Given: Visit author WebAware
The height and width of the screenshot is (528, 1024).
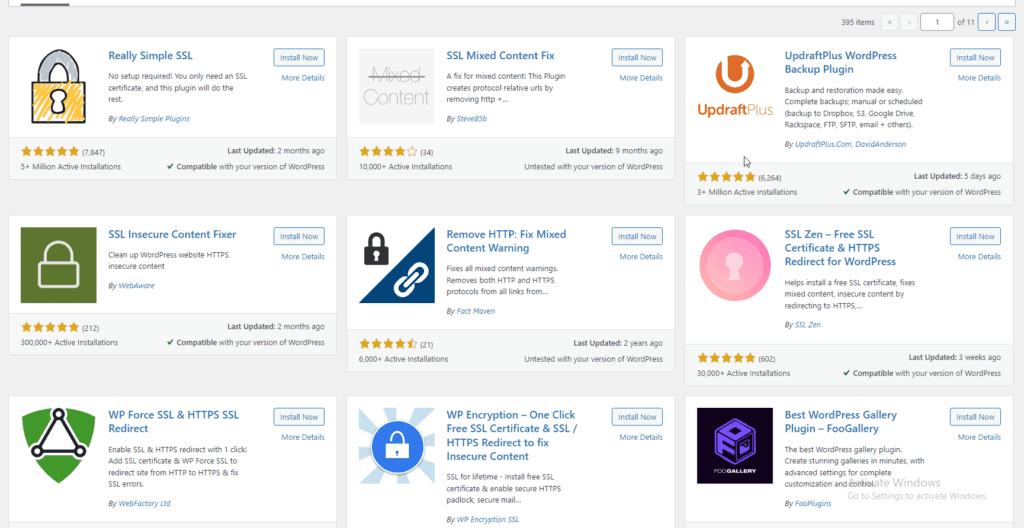Looking at the screenshot, I should pyautogui.click(x=136, y=286).
